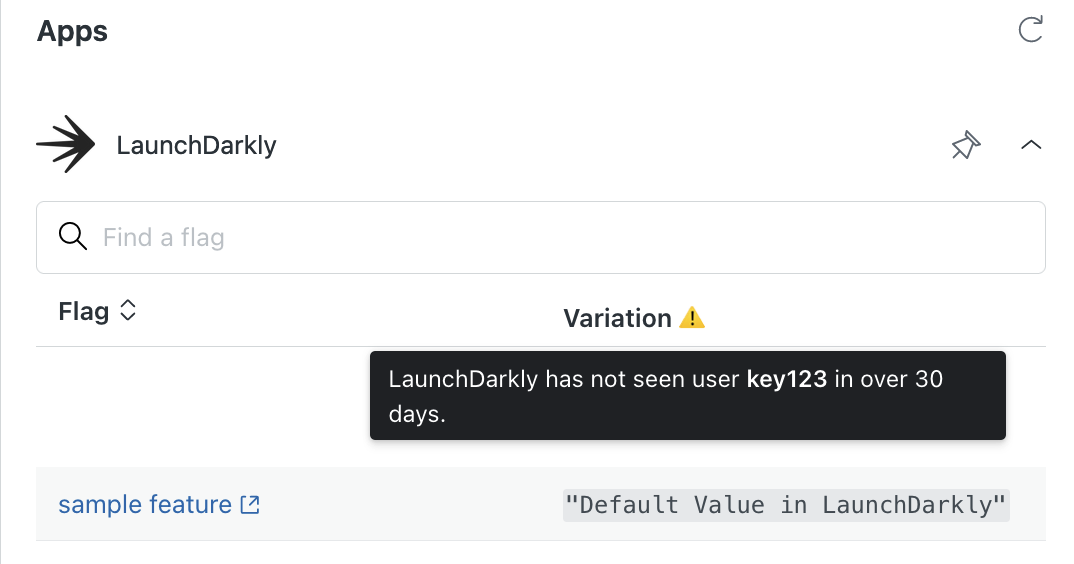Click the dark tooltip about unseen user
The image size is (1074, 564).
click(x=688, y=395)
